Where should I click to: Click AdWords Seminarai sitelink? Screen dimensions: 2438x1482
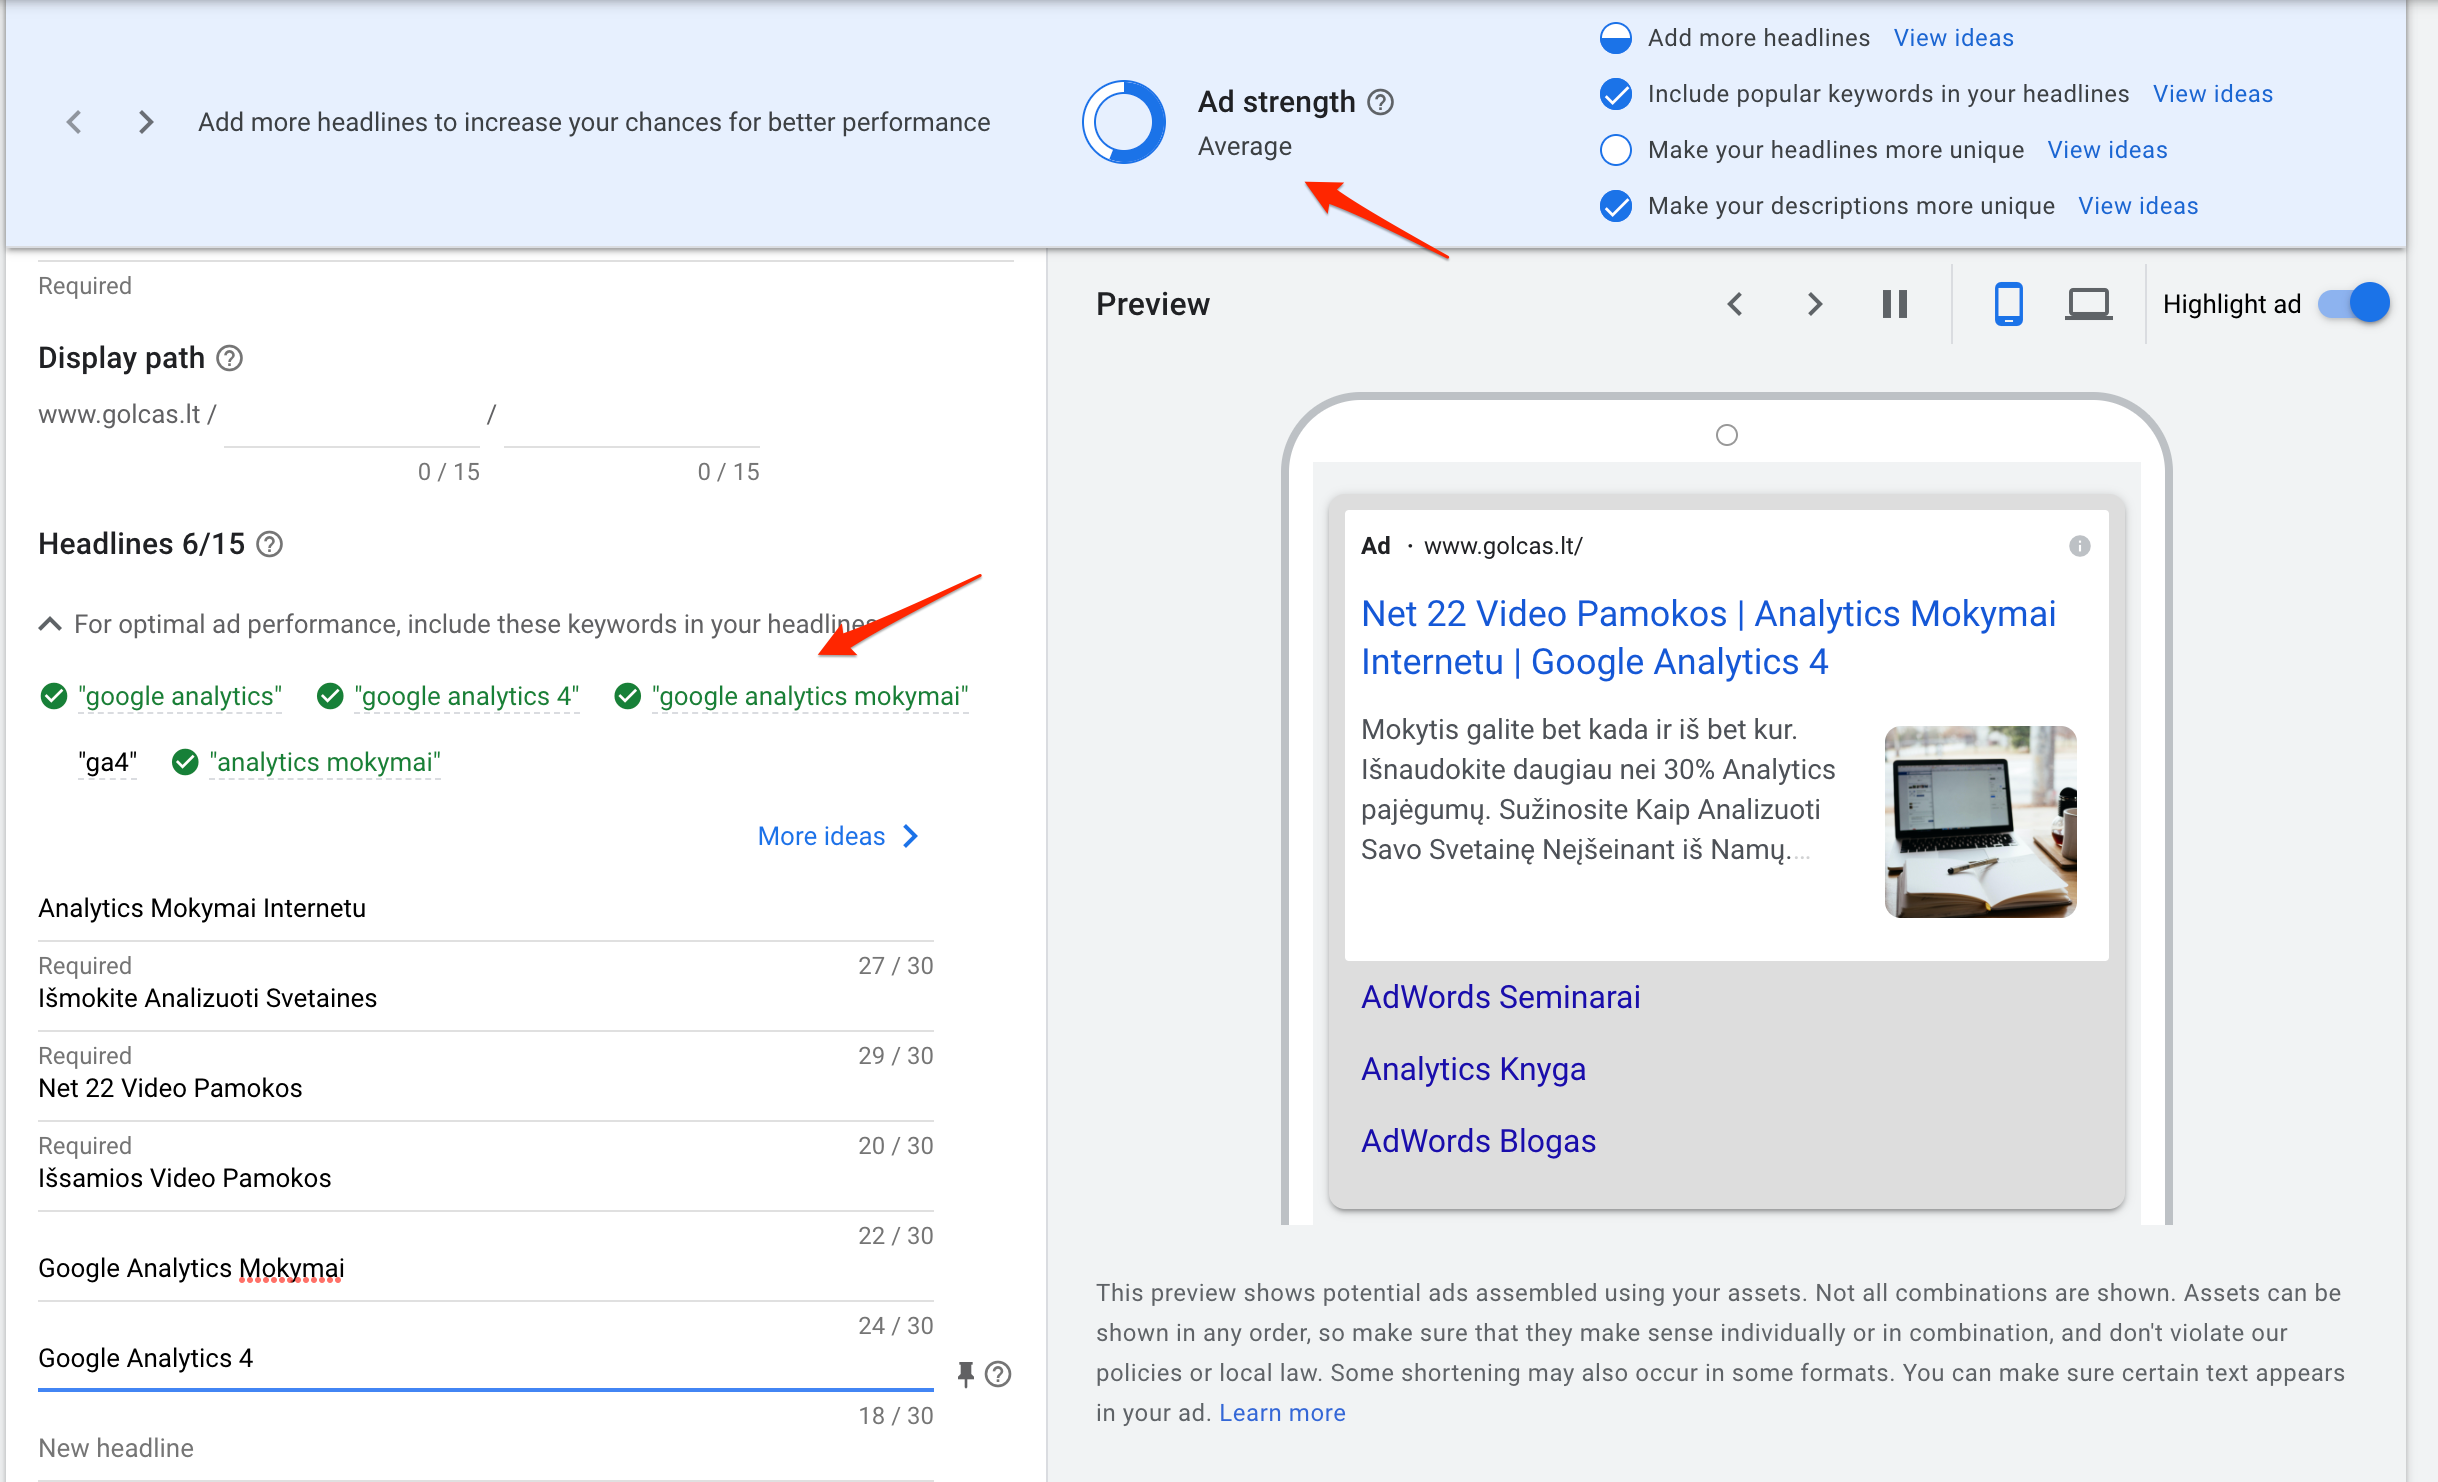[x=1500, y=997]
